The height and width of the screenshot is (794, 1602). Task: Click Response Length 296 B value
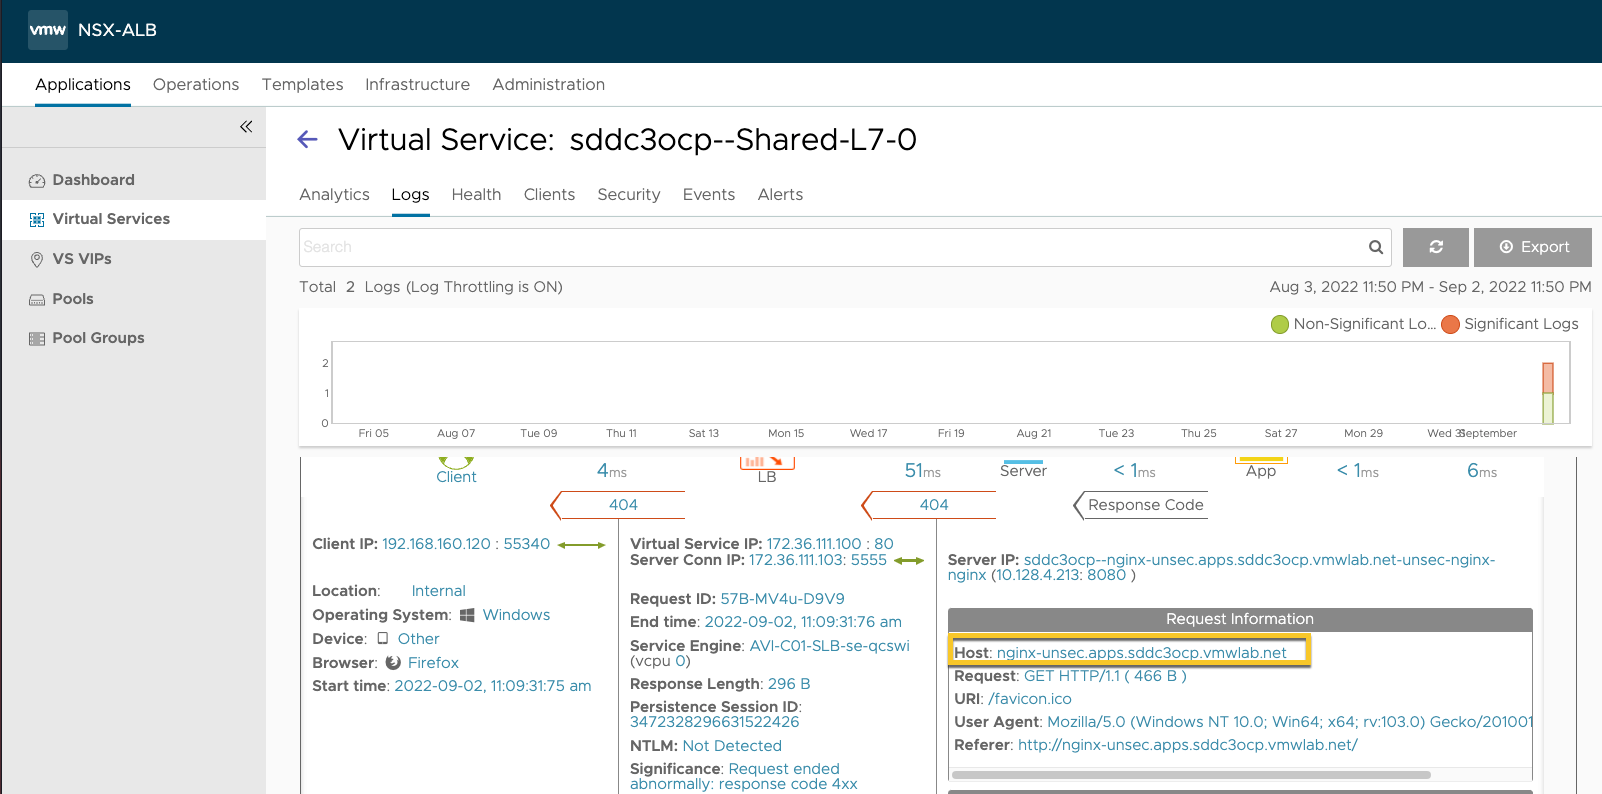(x=788, y=684)
